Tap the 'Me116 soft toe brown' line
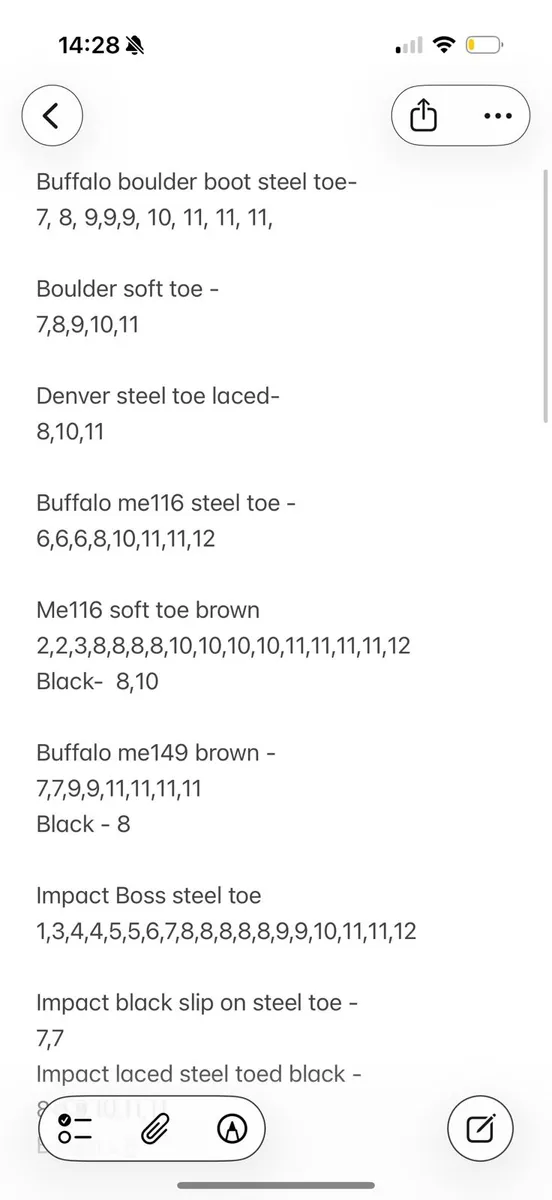 pos(148,610)
